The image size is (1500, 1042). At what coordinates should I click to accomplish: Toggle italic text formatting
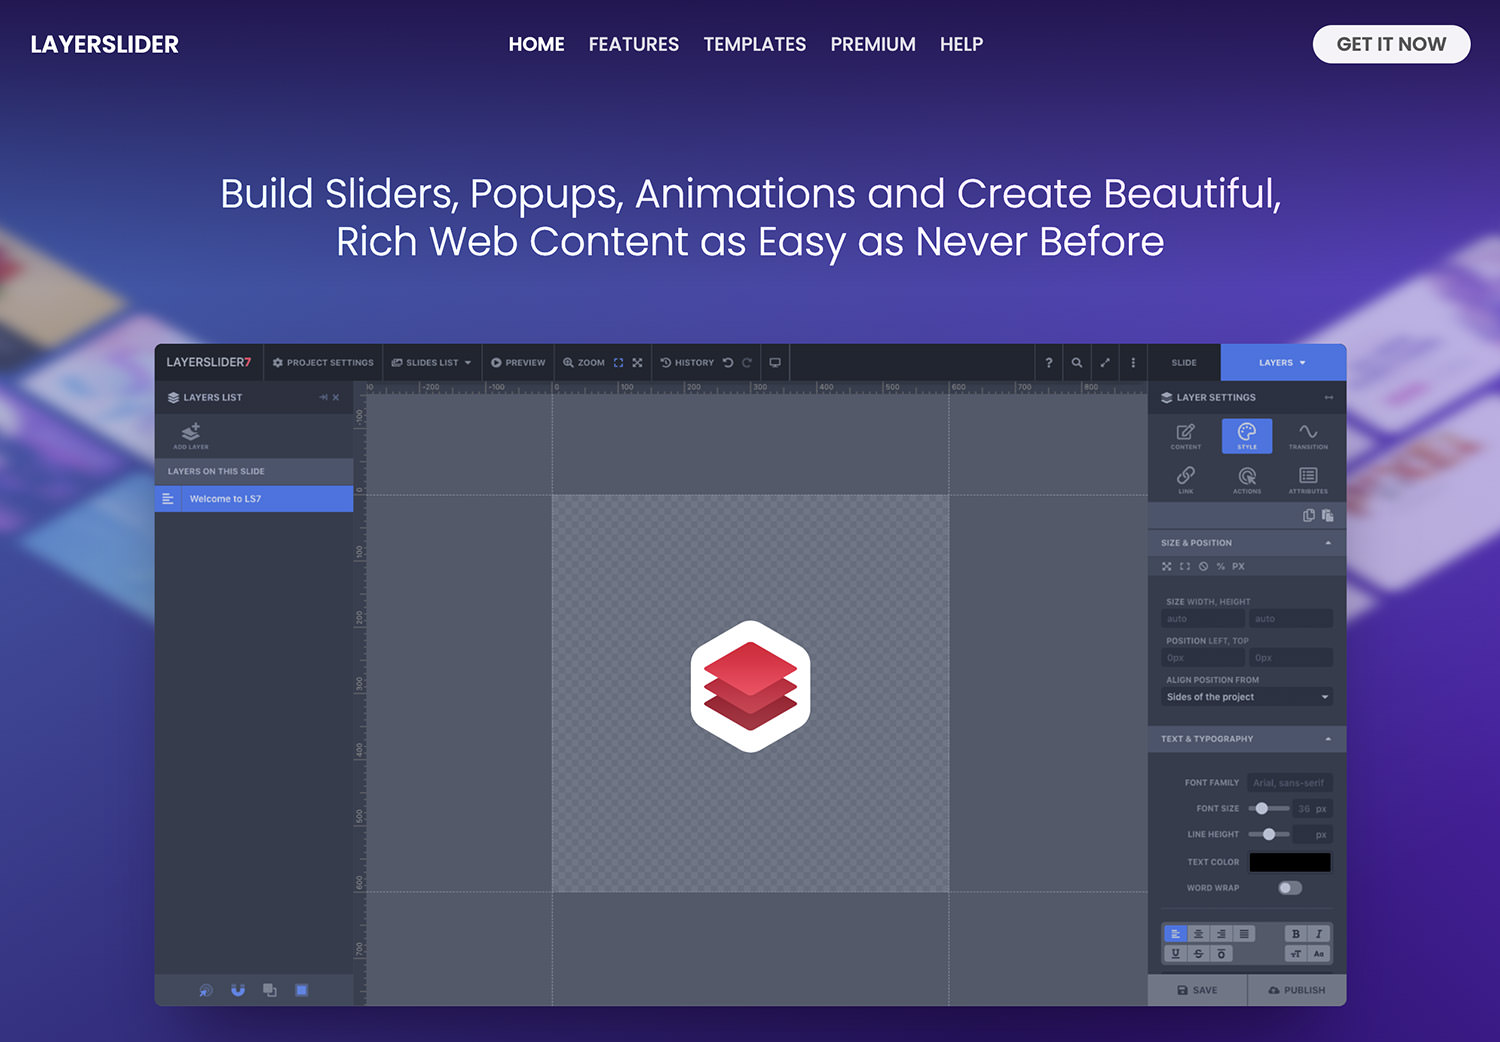click(1319, 934)
